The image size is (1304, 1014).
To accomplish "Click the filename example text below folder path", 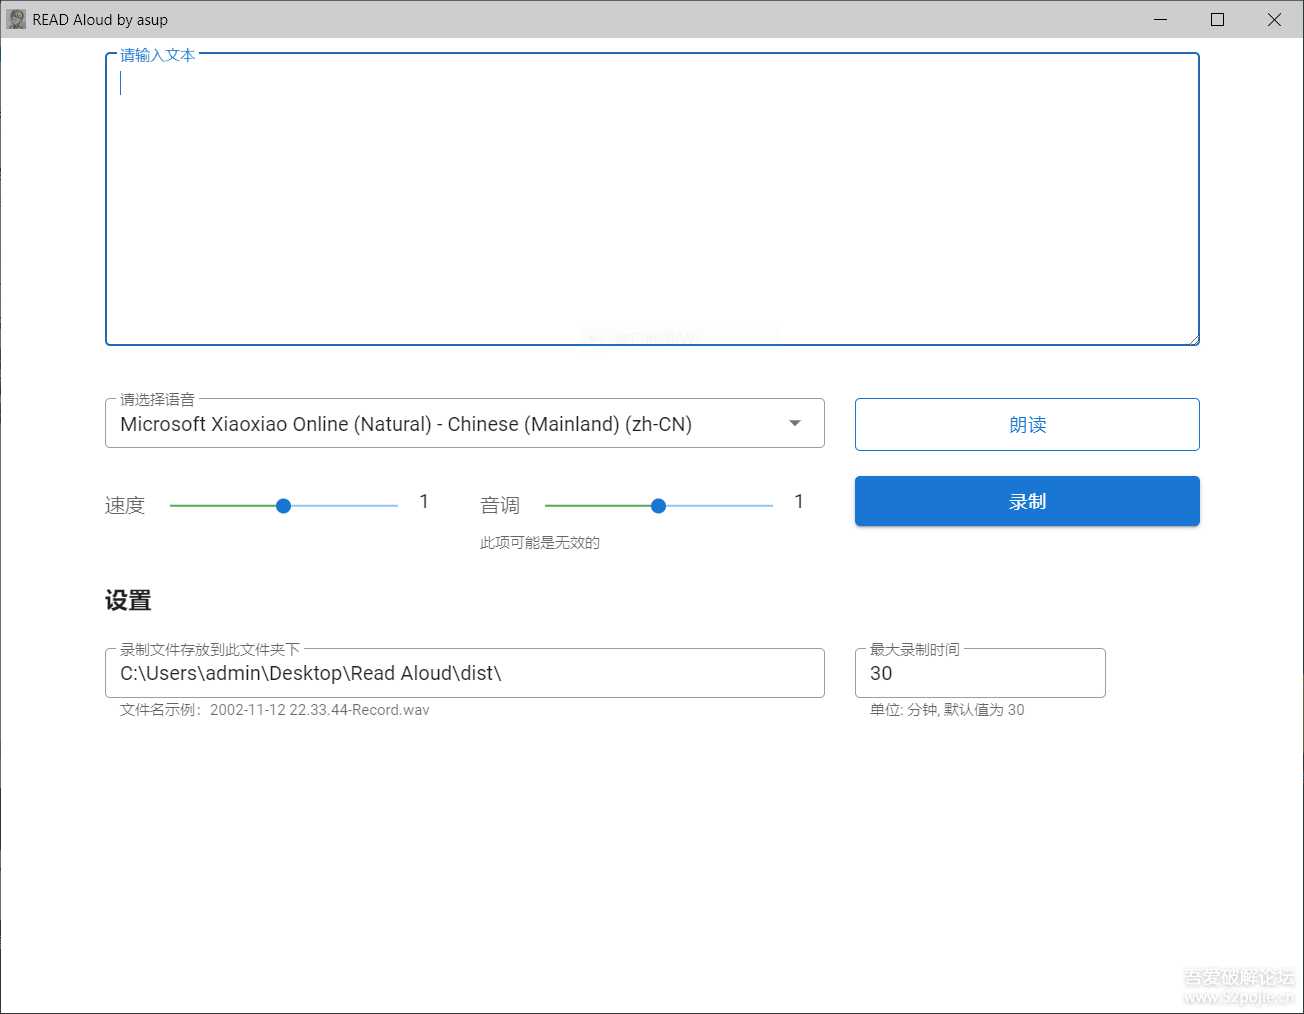I will (276, 710).
